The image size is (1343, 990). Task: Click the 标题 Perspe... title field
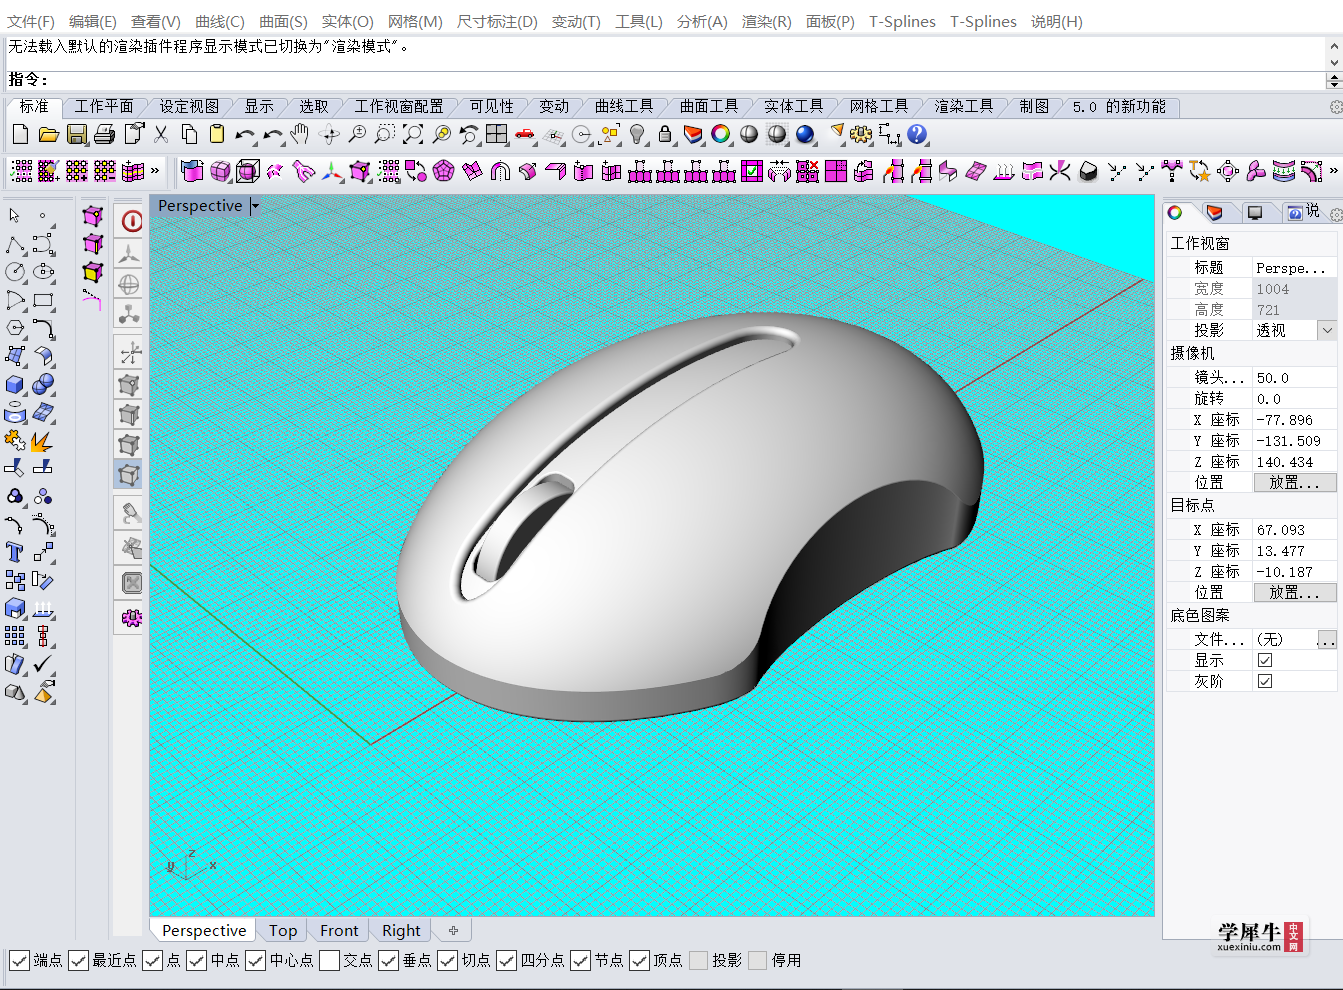[1294, 268]
